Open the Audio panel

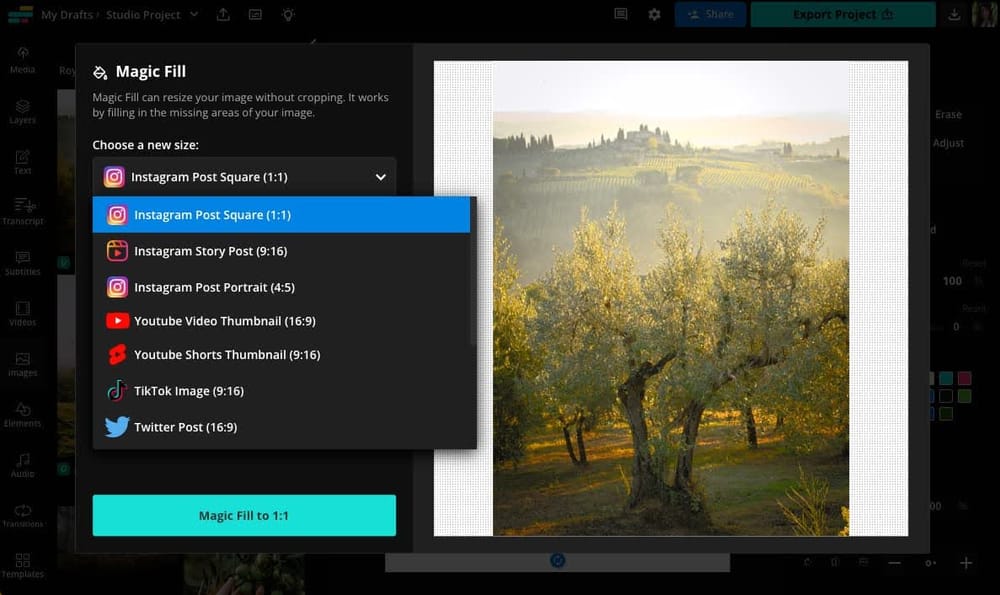[22, 466]
